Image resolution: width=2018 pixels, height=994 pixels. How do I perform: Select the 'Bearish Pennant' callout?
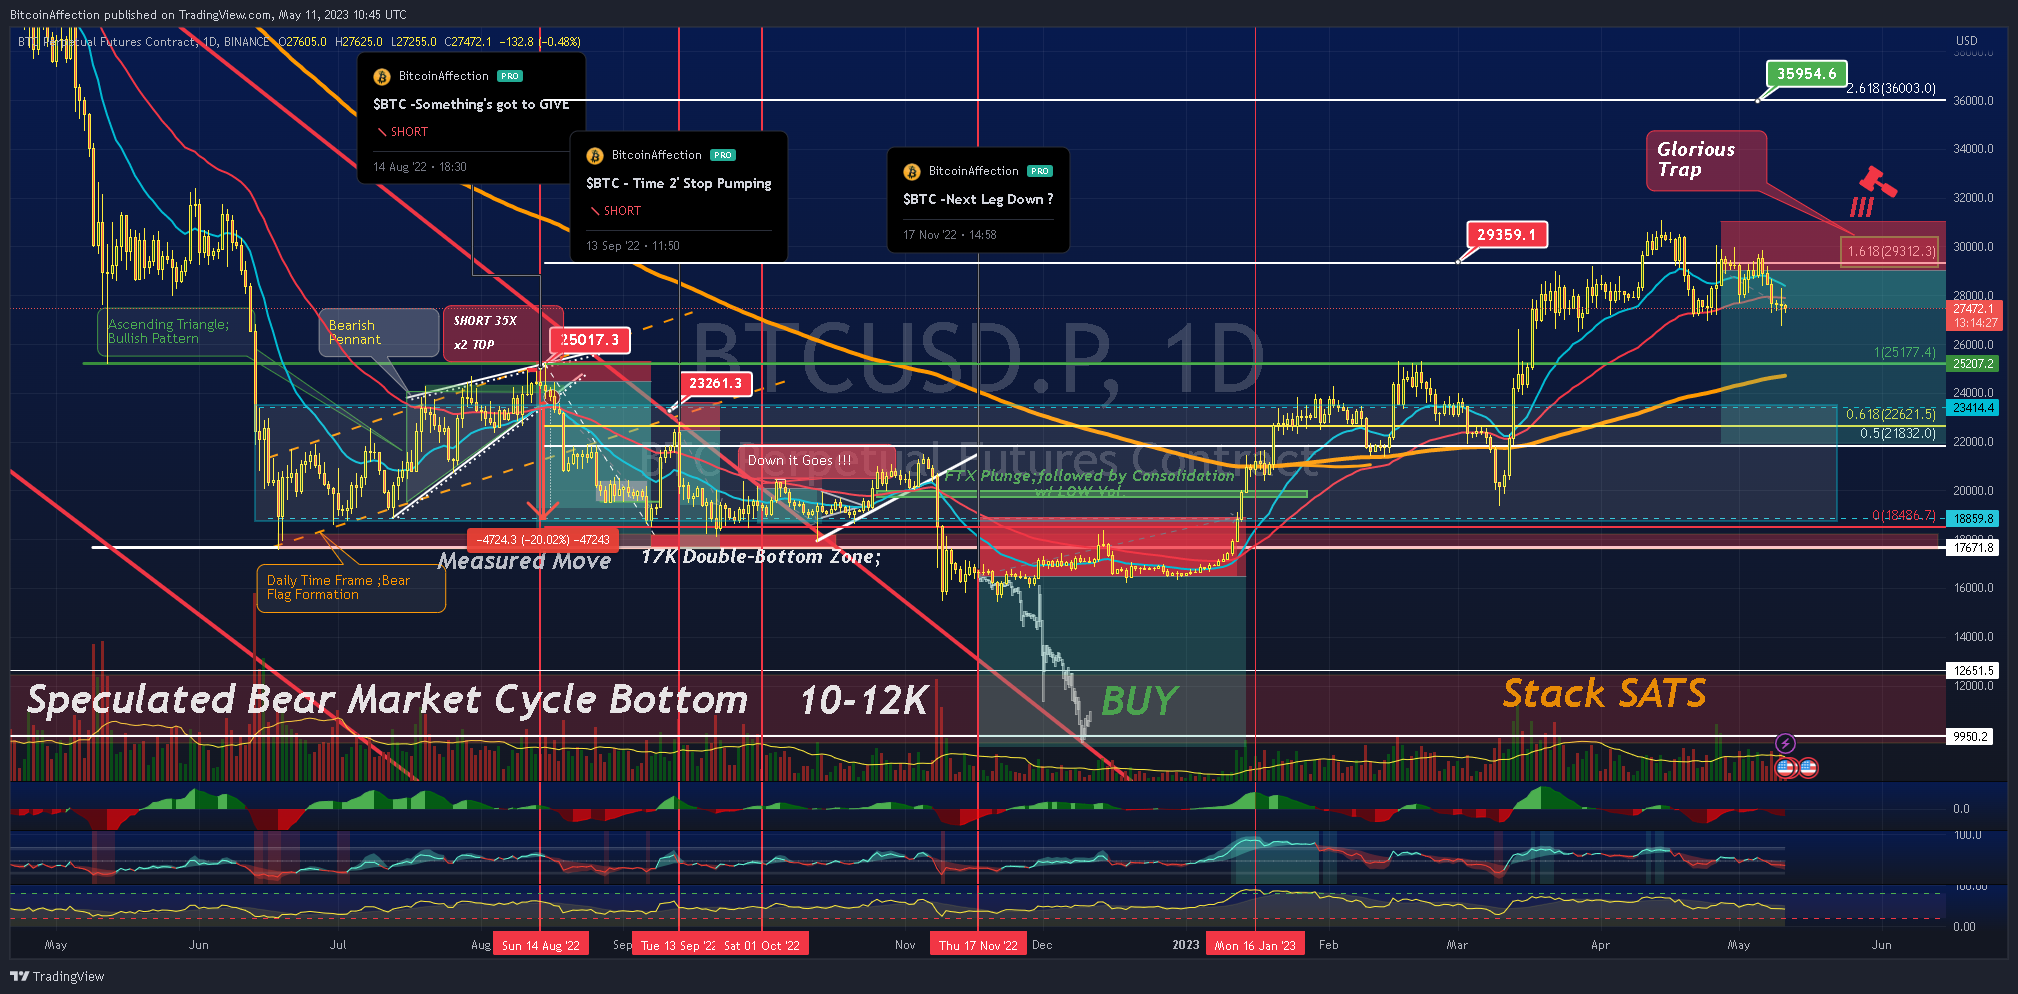pyautogui.click(x=379, y=332)
